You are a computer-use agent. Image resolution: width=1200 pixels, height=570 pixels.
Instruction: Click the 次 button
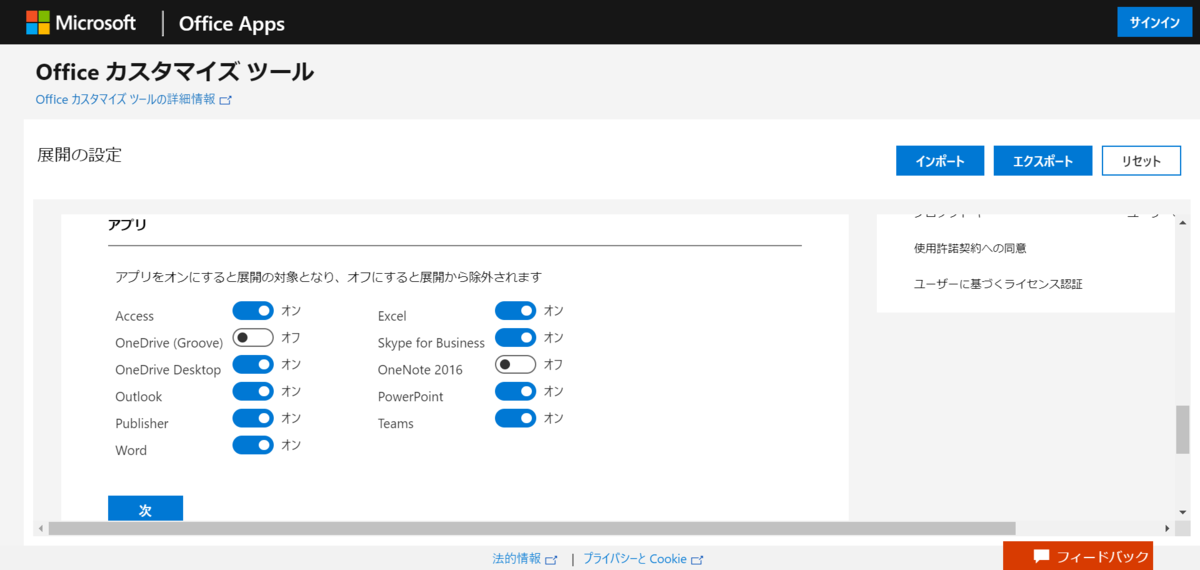145,508
